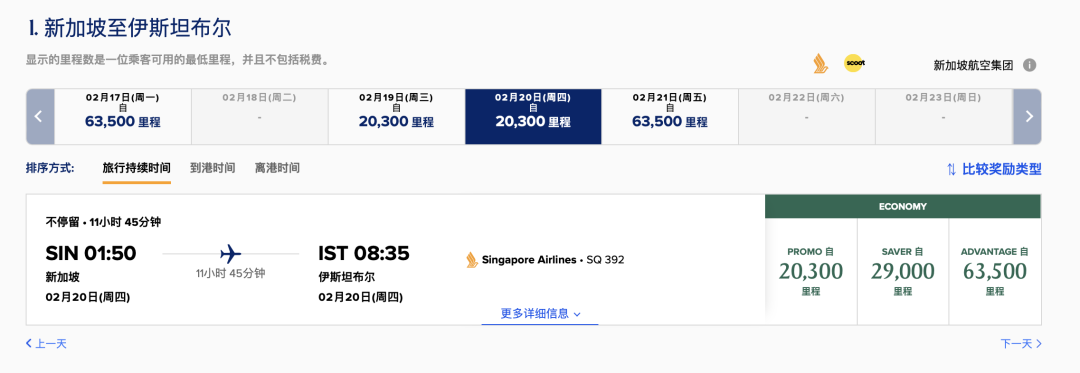Click the Singapore Airlines logo beside SQ 392
The height and width of the screenshot is (373, 1080).
(472, 260)
